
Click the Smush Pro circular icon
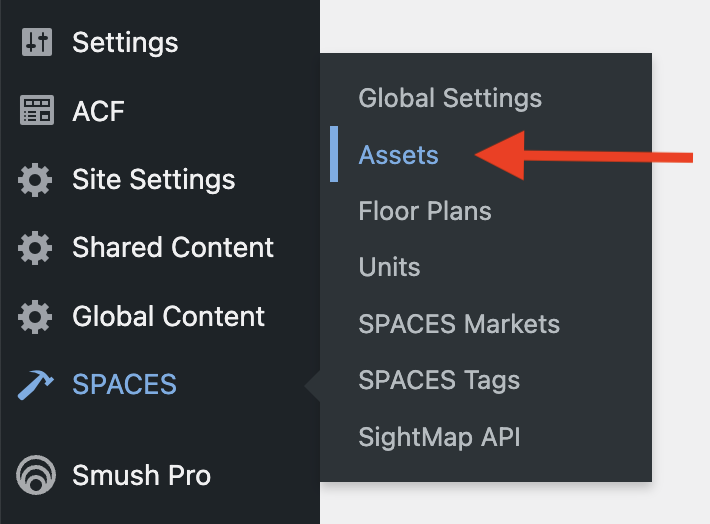pyautogui.click(x=36, y=475)
